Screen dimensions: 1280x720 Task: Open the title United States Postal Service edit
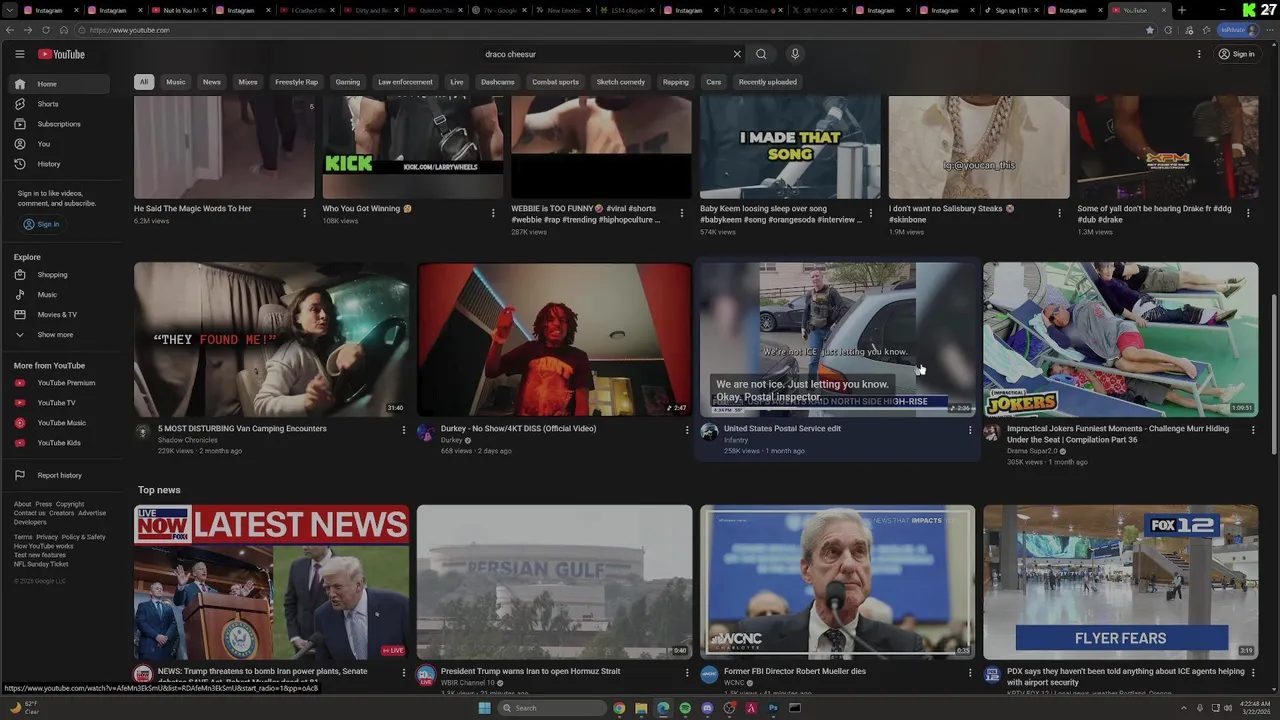[782, 429]
